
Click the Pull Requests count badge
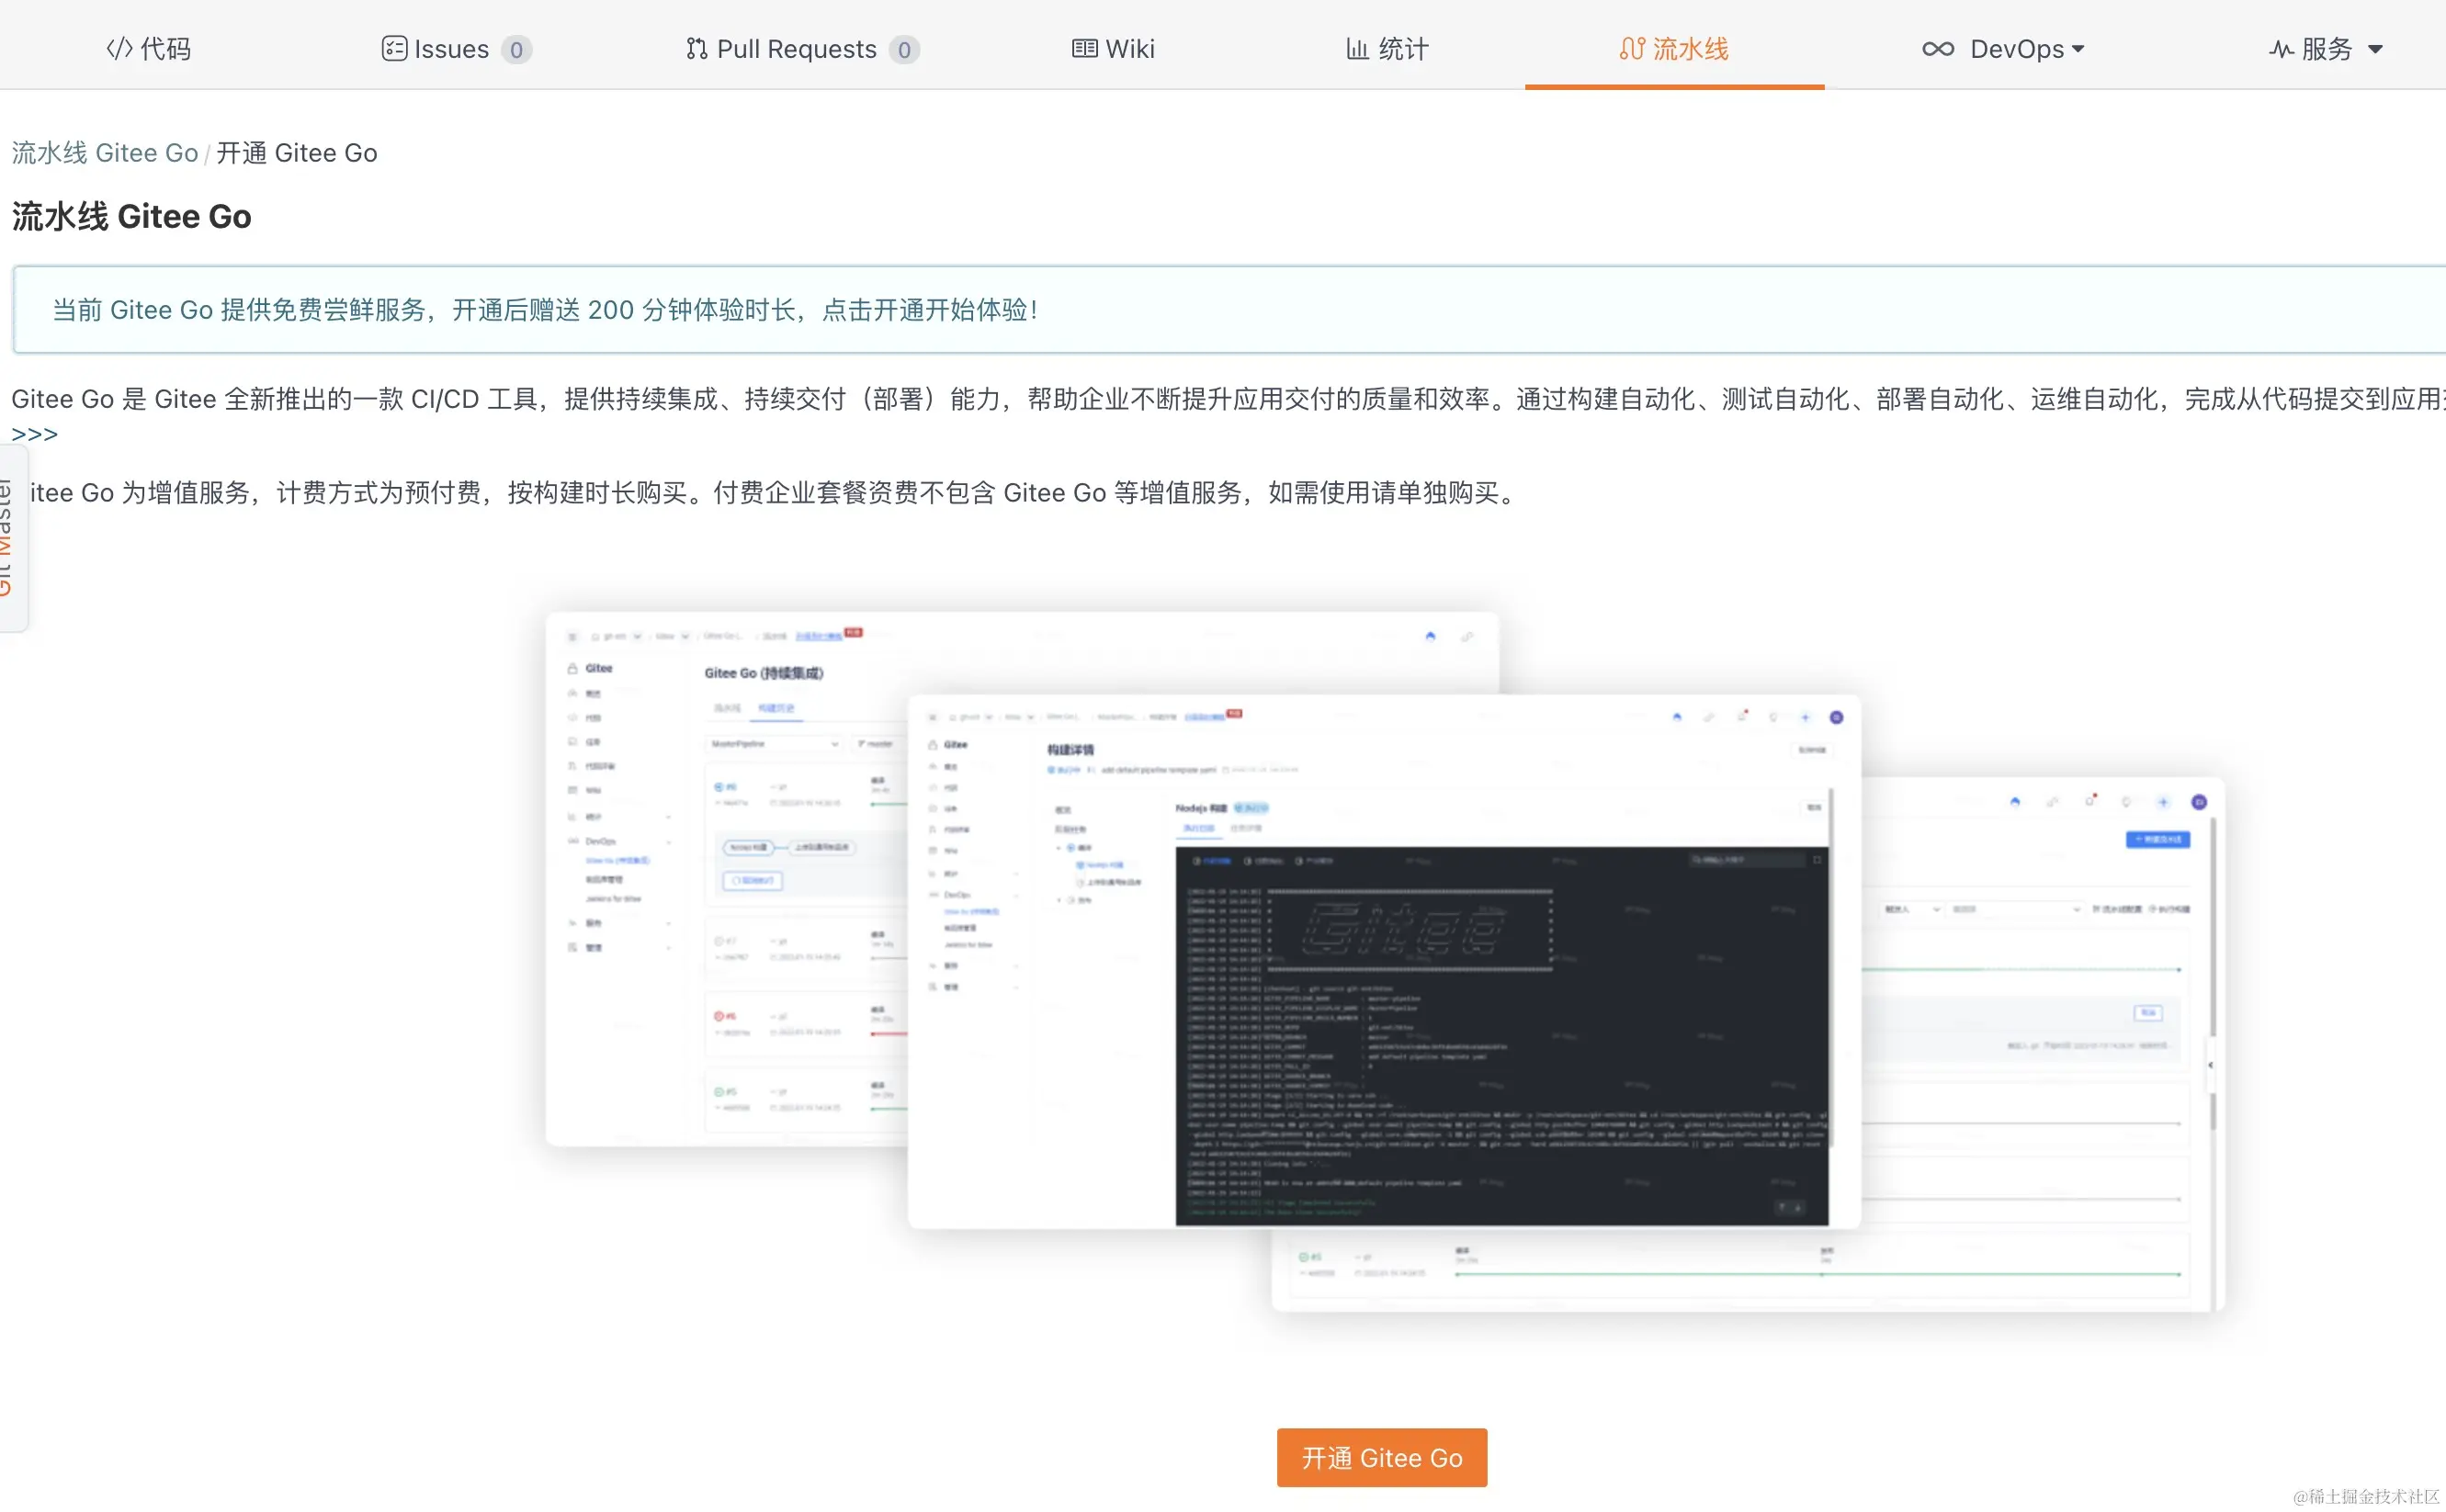[903, 49]
